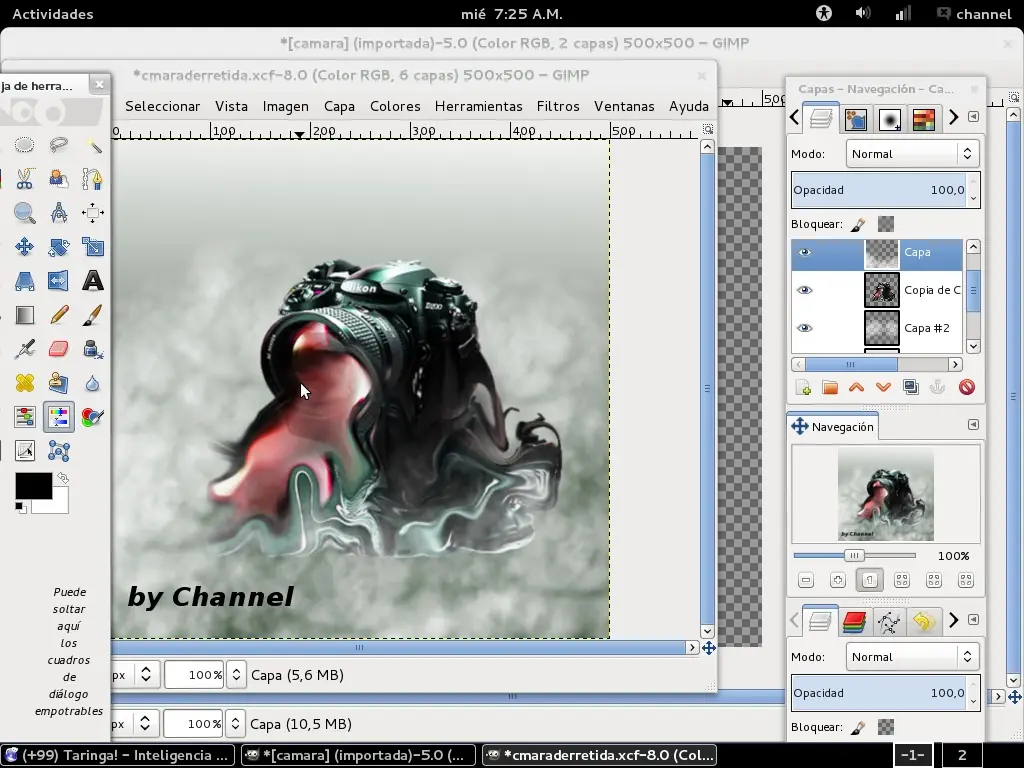Select the Measure compass tool
The image size is (1024, 768).
(x=59, y=212)
